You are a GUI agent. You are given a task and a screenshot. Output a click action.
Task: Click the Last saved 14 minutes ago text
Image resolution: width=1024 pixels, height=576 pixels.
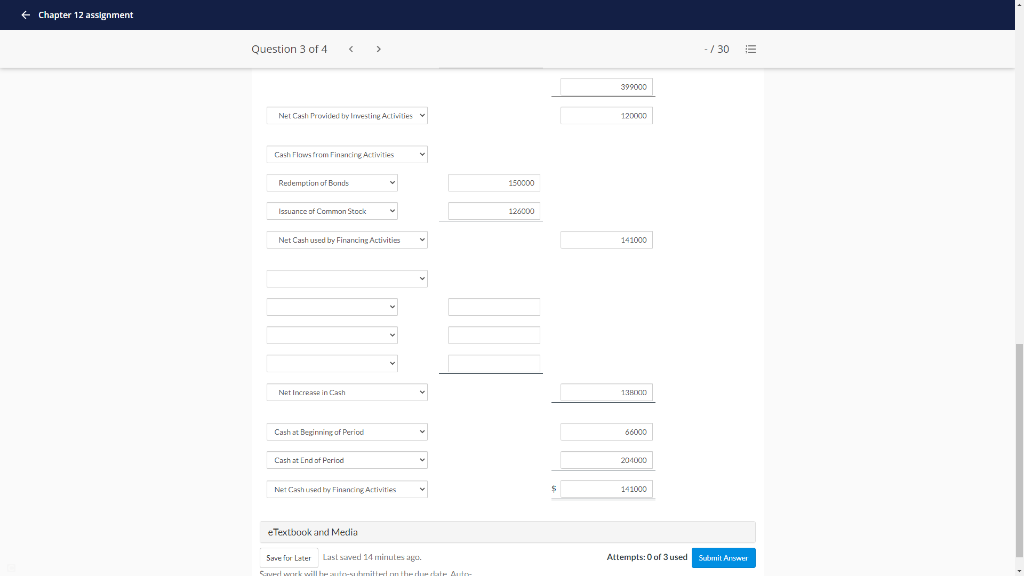372,557
